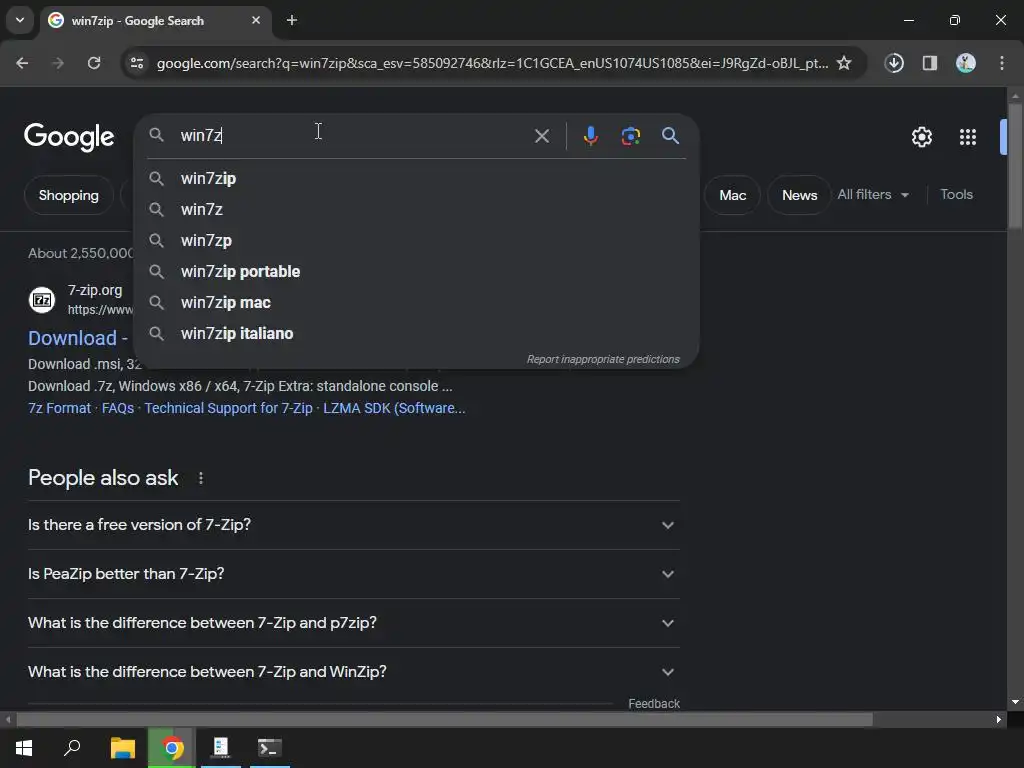The image size is (1024, 768).
Task: Expand 'difference between 7-Zip and WinZip' question
Action: (353, 672)
